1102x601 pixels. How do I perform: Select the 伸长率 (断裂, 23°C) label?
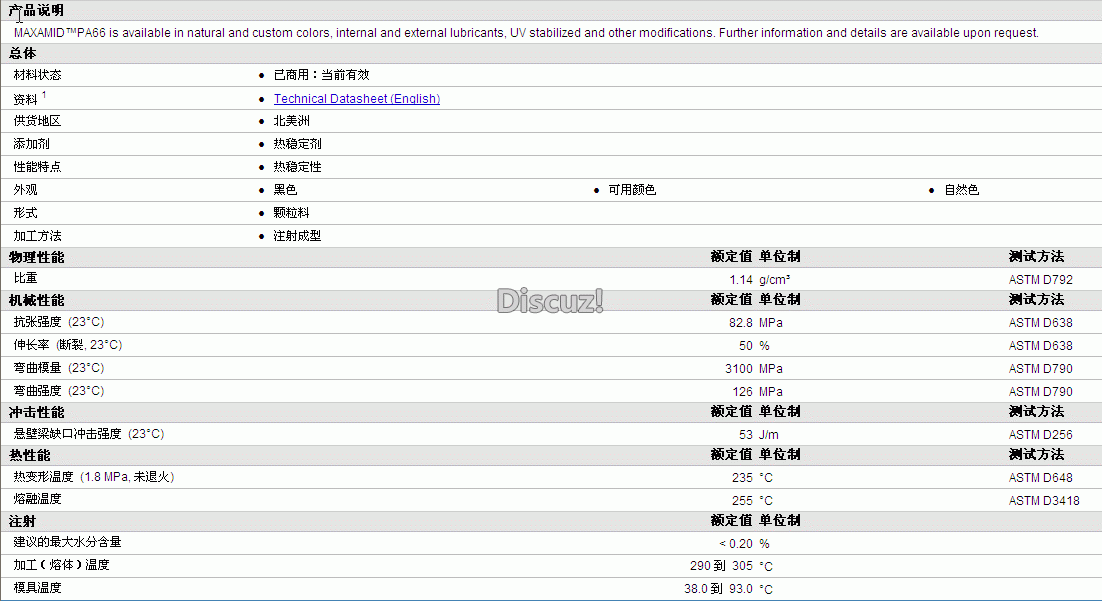(67, 345)
